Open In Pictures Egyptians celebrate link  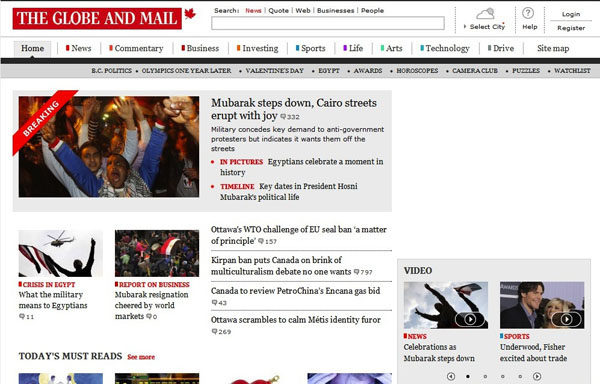pyautogui.click(x=302, y=167)
